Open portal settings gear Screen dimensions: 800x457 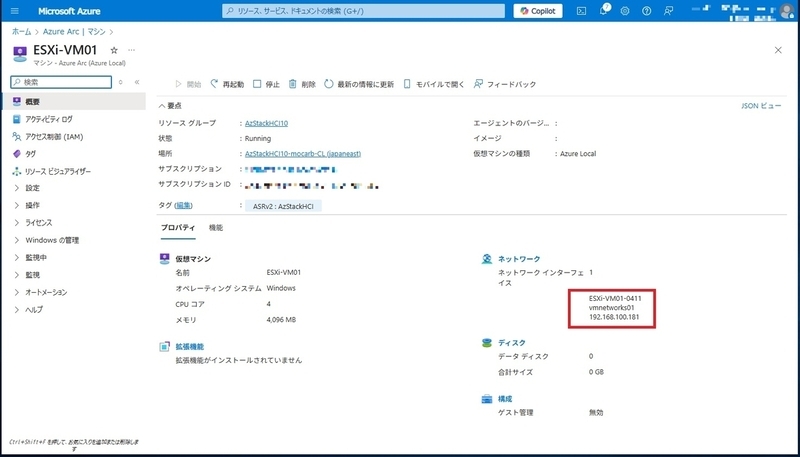[x=625, y=11]
